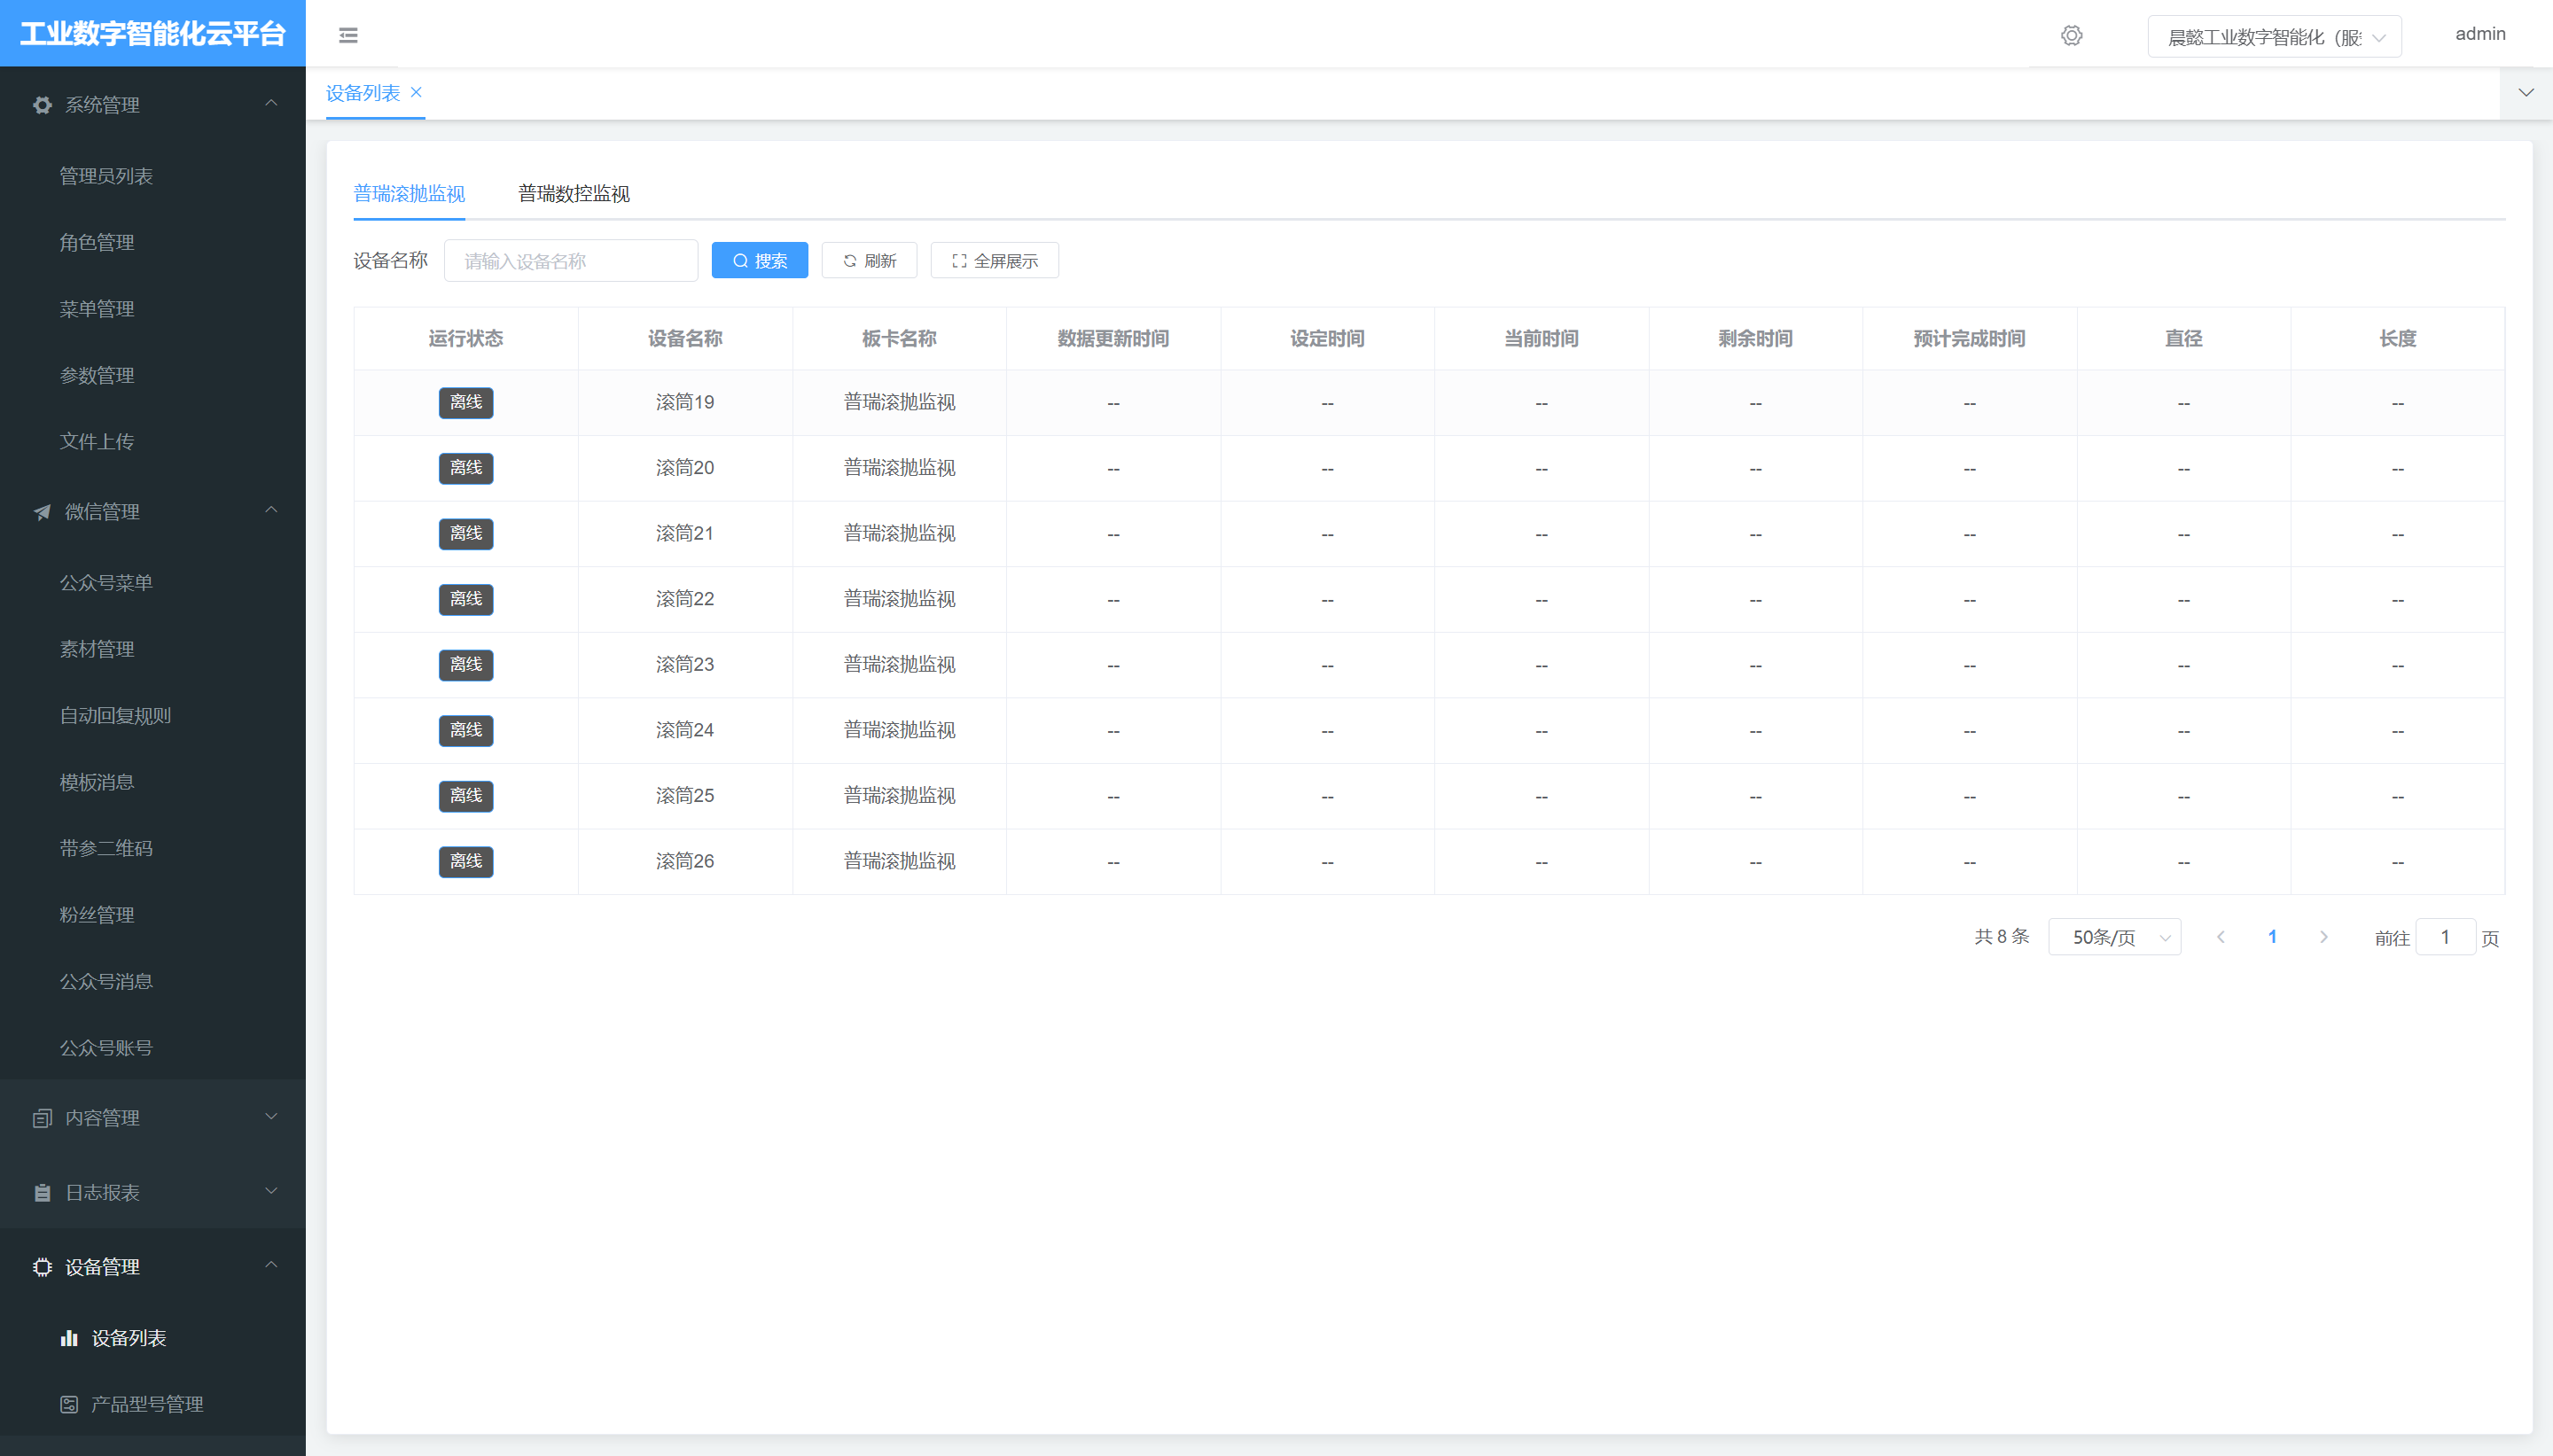Open 公众号菜单 in sidebar
The width and height of the screenshot is (2553, 1456).
point(106,582)
